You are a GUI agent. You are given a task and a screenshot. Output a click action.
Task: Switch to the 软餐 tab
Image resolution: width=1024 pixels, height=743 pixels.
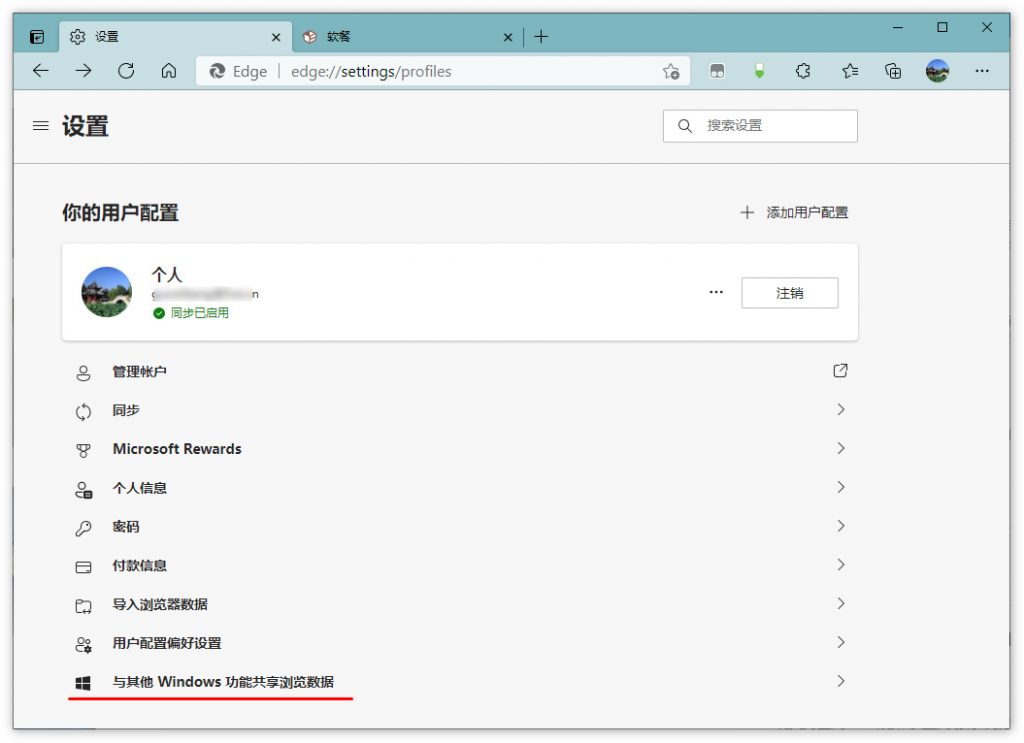(x=400, y=37)
